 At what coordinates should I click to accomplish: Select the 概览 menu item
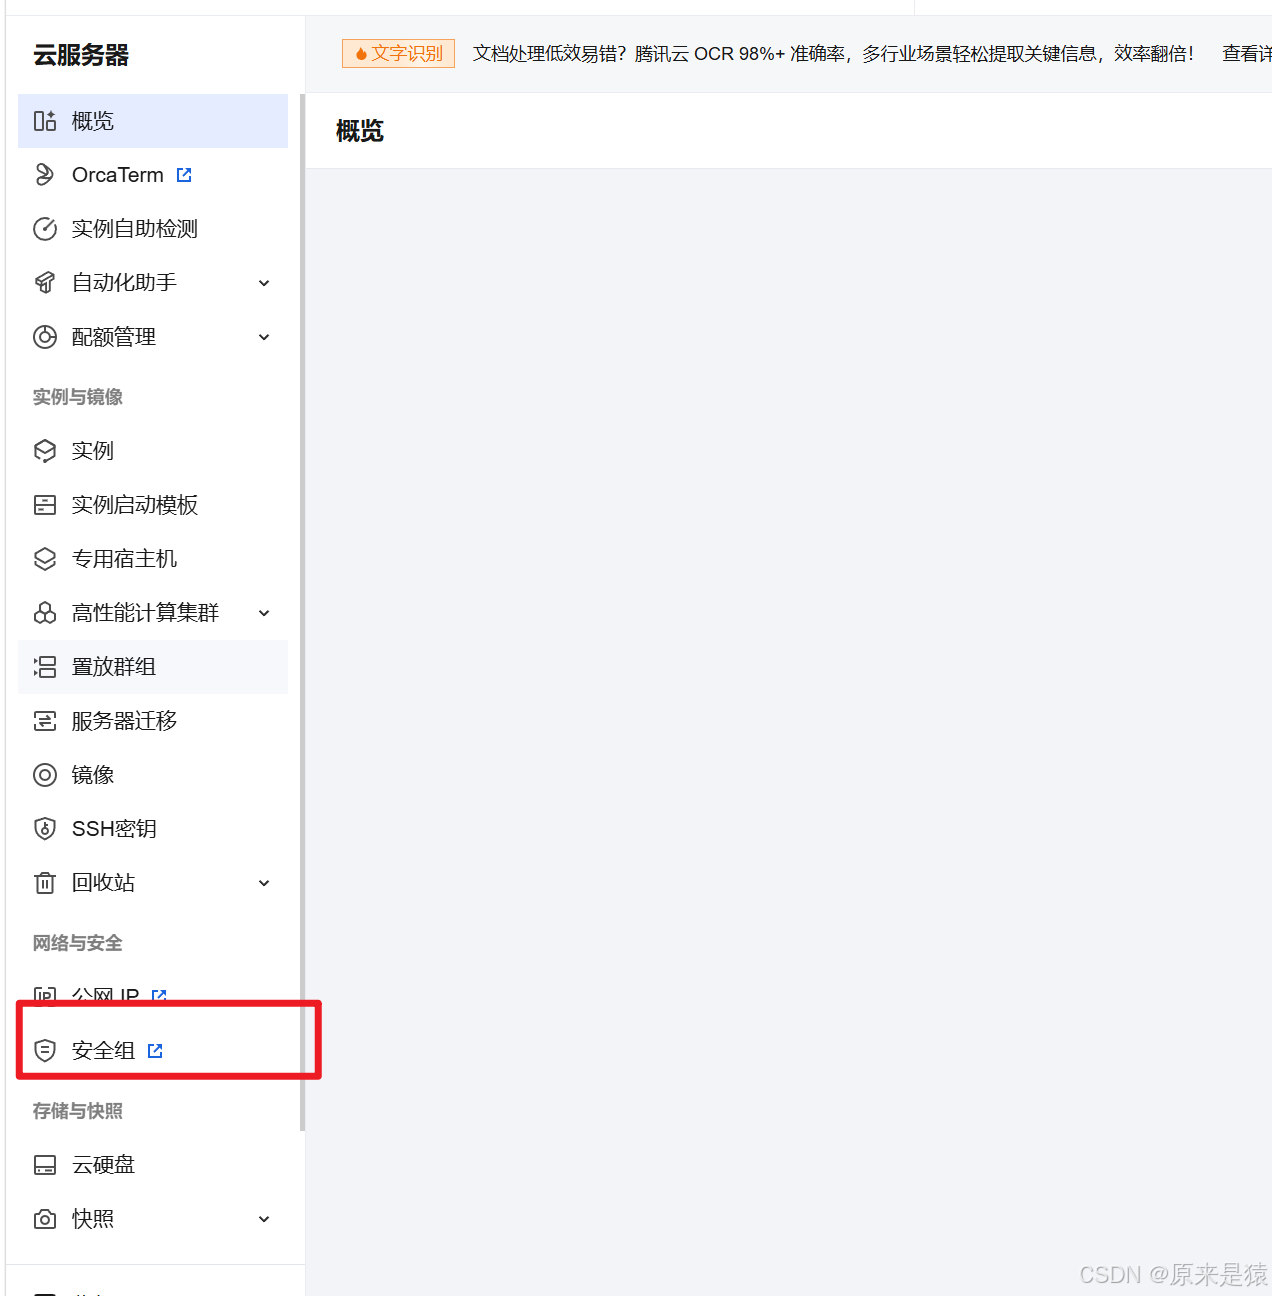point(153,121)
